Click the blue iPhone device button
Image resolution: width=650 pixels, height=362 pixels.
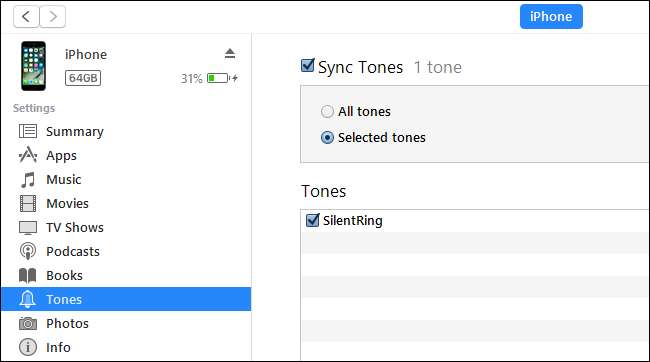[551, 17]
